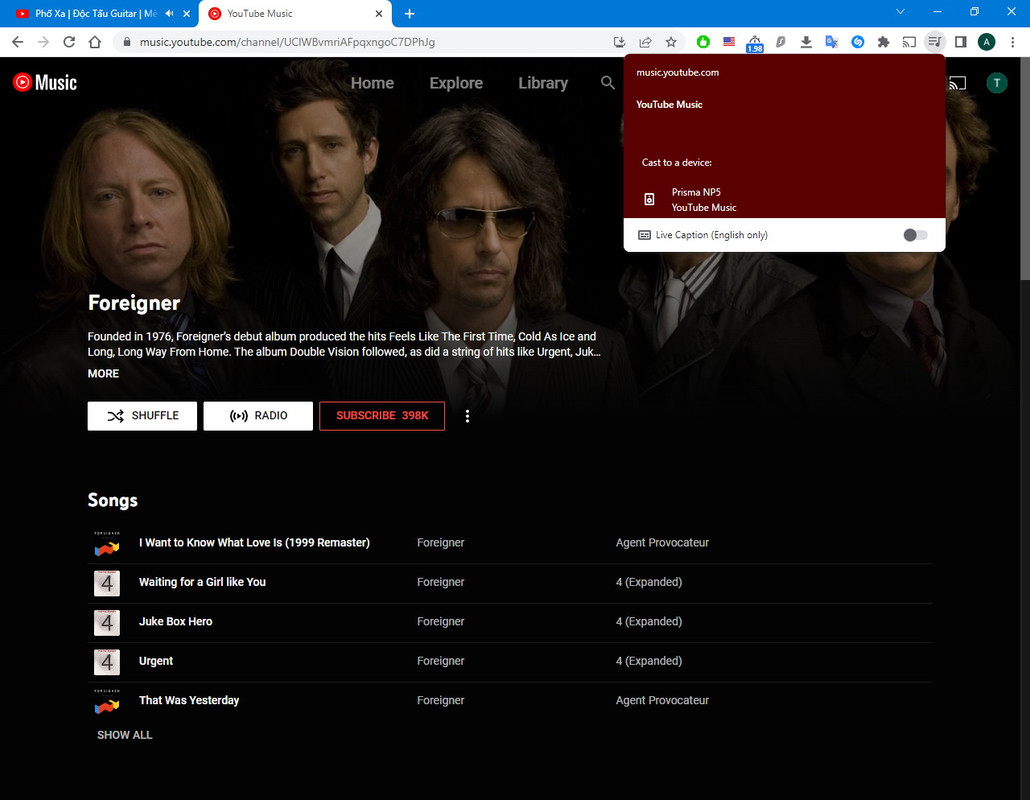This screenshot has width=1030, height=800.
Task: Open the gray feather extension icon
Action: [x=780, y=42]
